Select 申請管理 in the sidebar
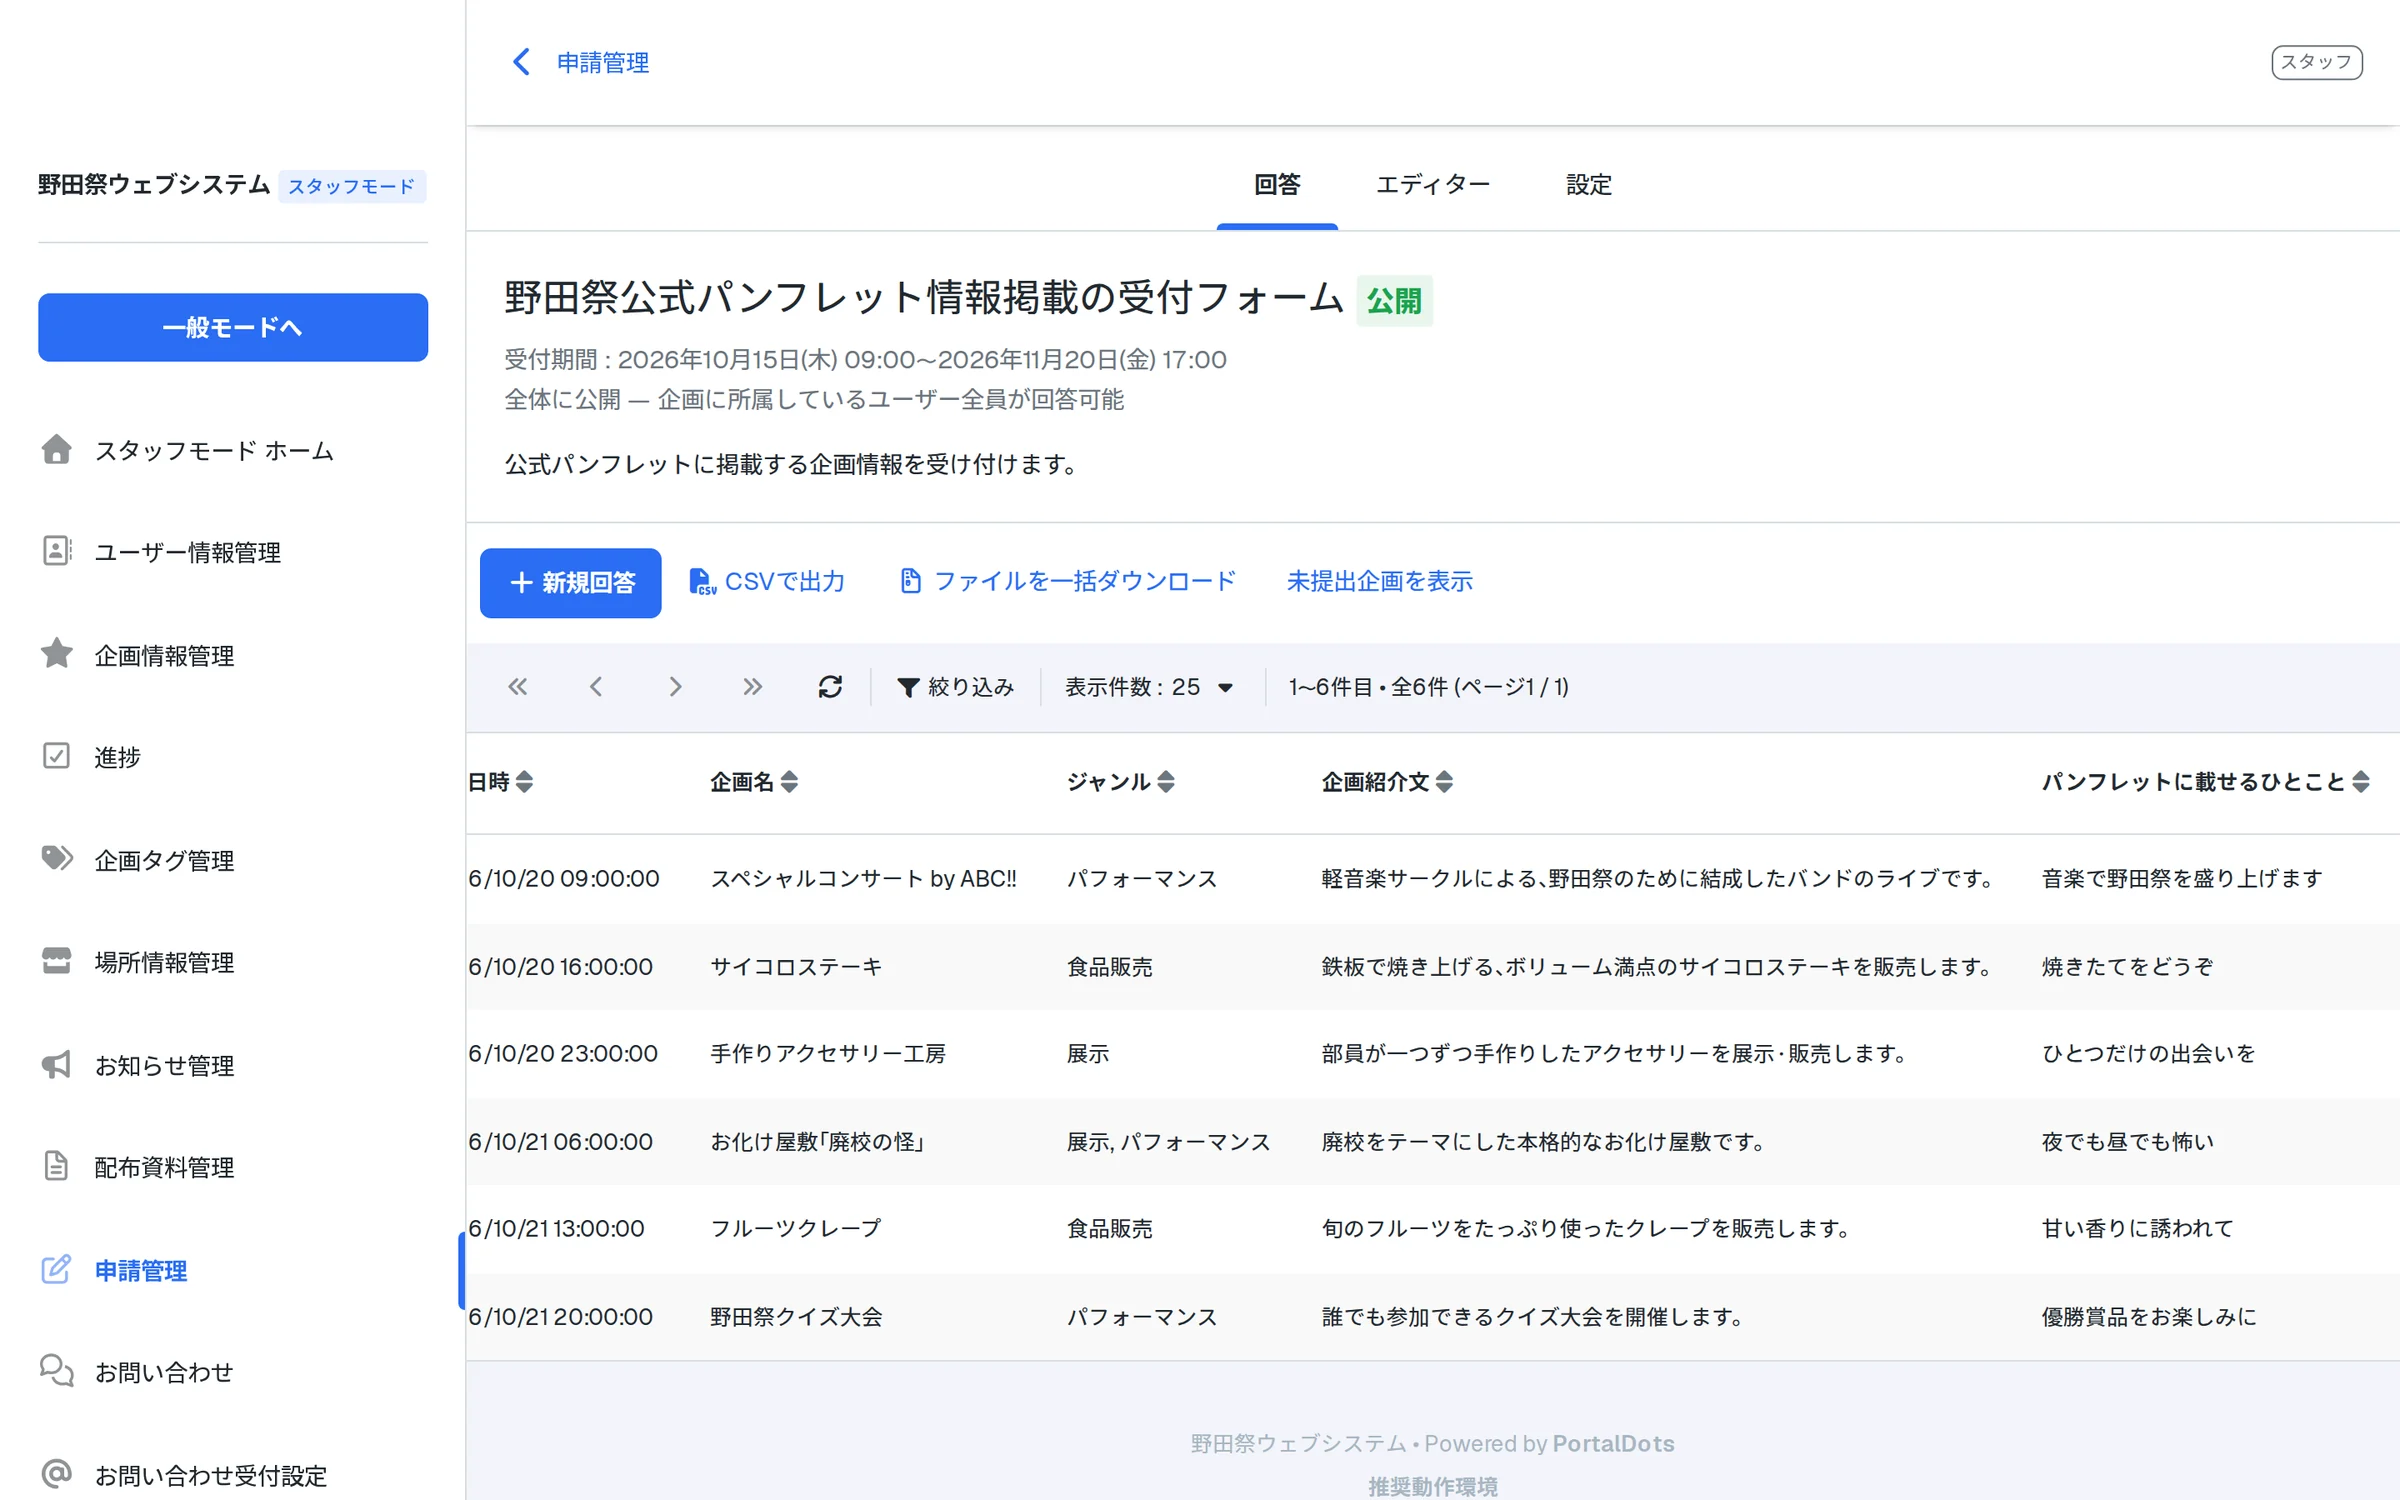 click(x=232, y=1270)
